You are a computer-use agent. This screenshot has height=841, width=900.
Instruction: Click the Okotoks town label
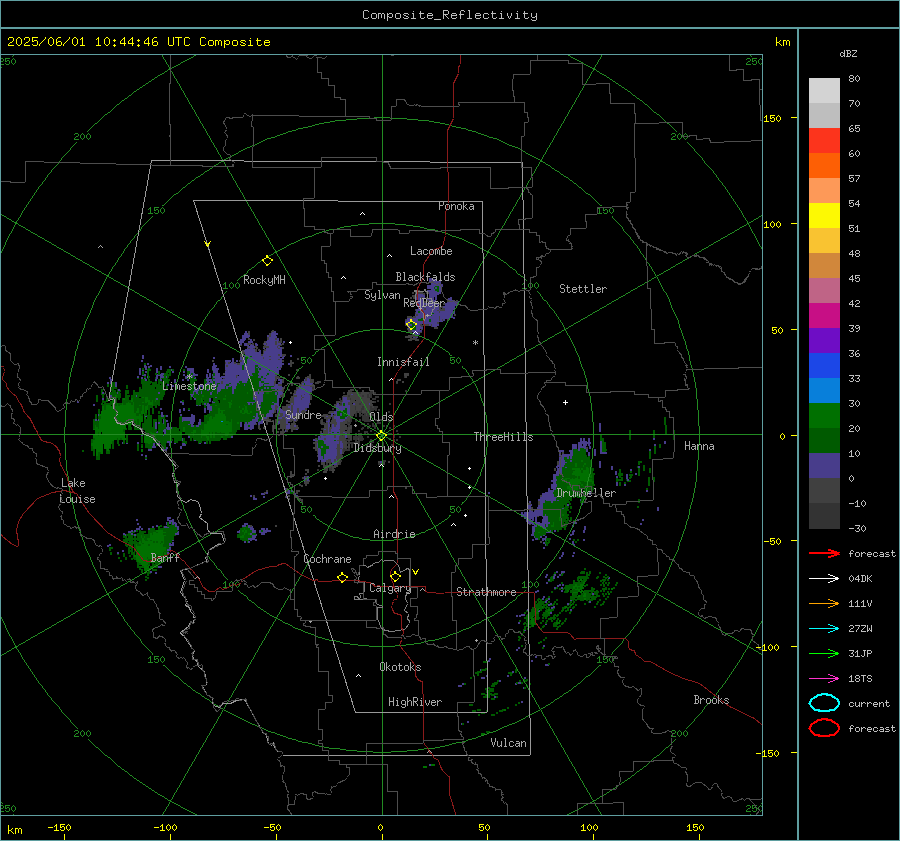pyautogui.click(x=400, y=667)
